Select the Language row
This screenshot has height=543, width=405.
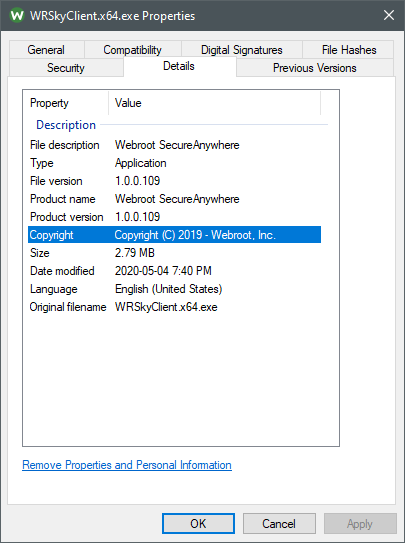coord(174,289)
